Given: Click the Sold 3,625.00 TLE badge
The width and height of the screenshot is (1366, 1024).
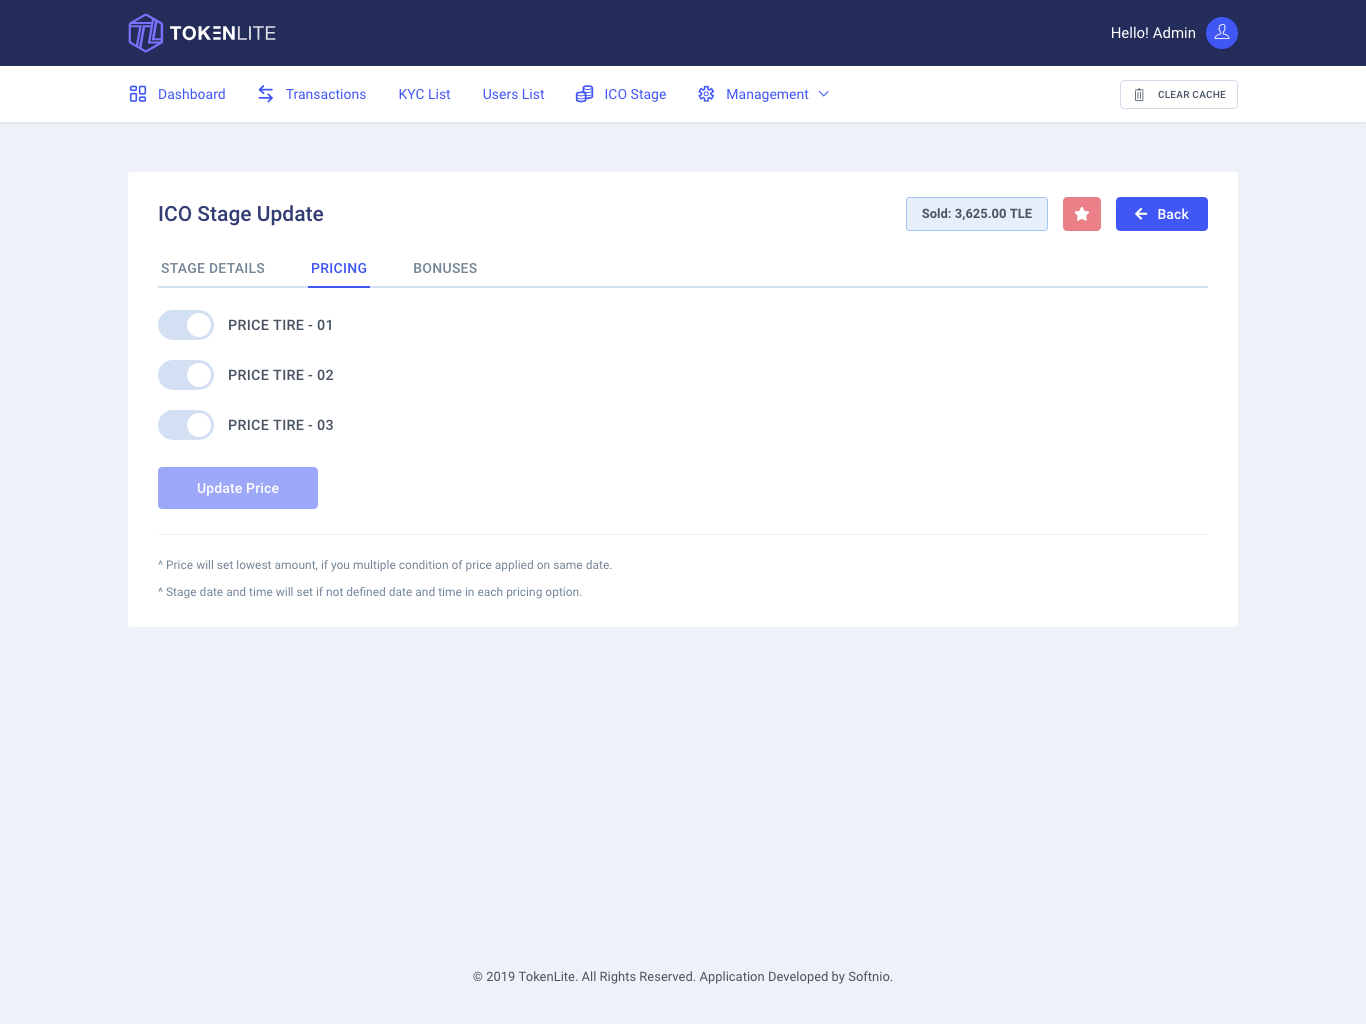Looking at the screenshot, I should [x=976, y=214].
